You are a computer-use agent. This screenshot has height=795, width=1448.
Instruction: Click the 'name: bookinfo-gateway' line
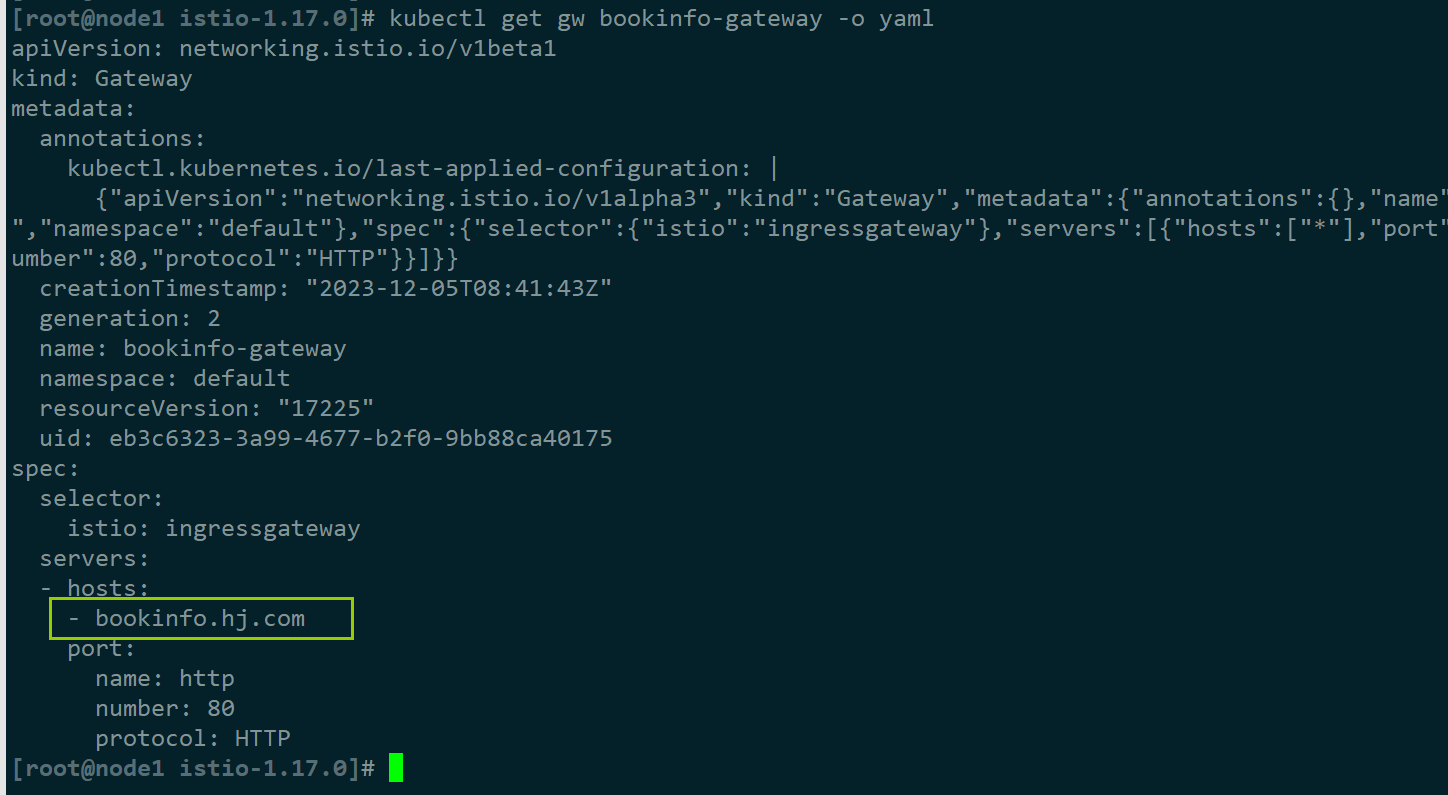(193, 348)
